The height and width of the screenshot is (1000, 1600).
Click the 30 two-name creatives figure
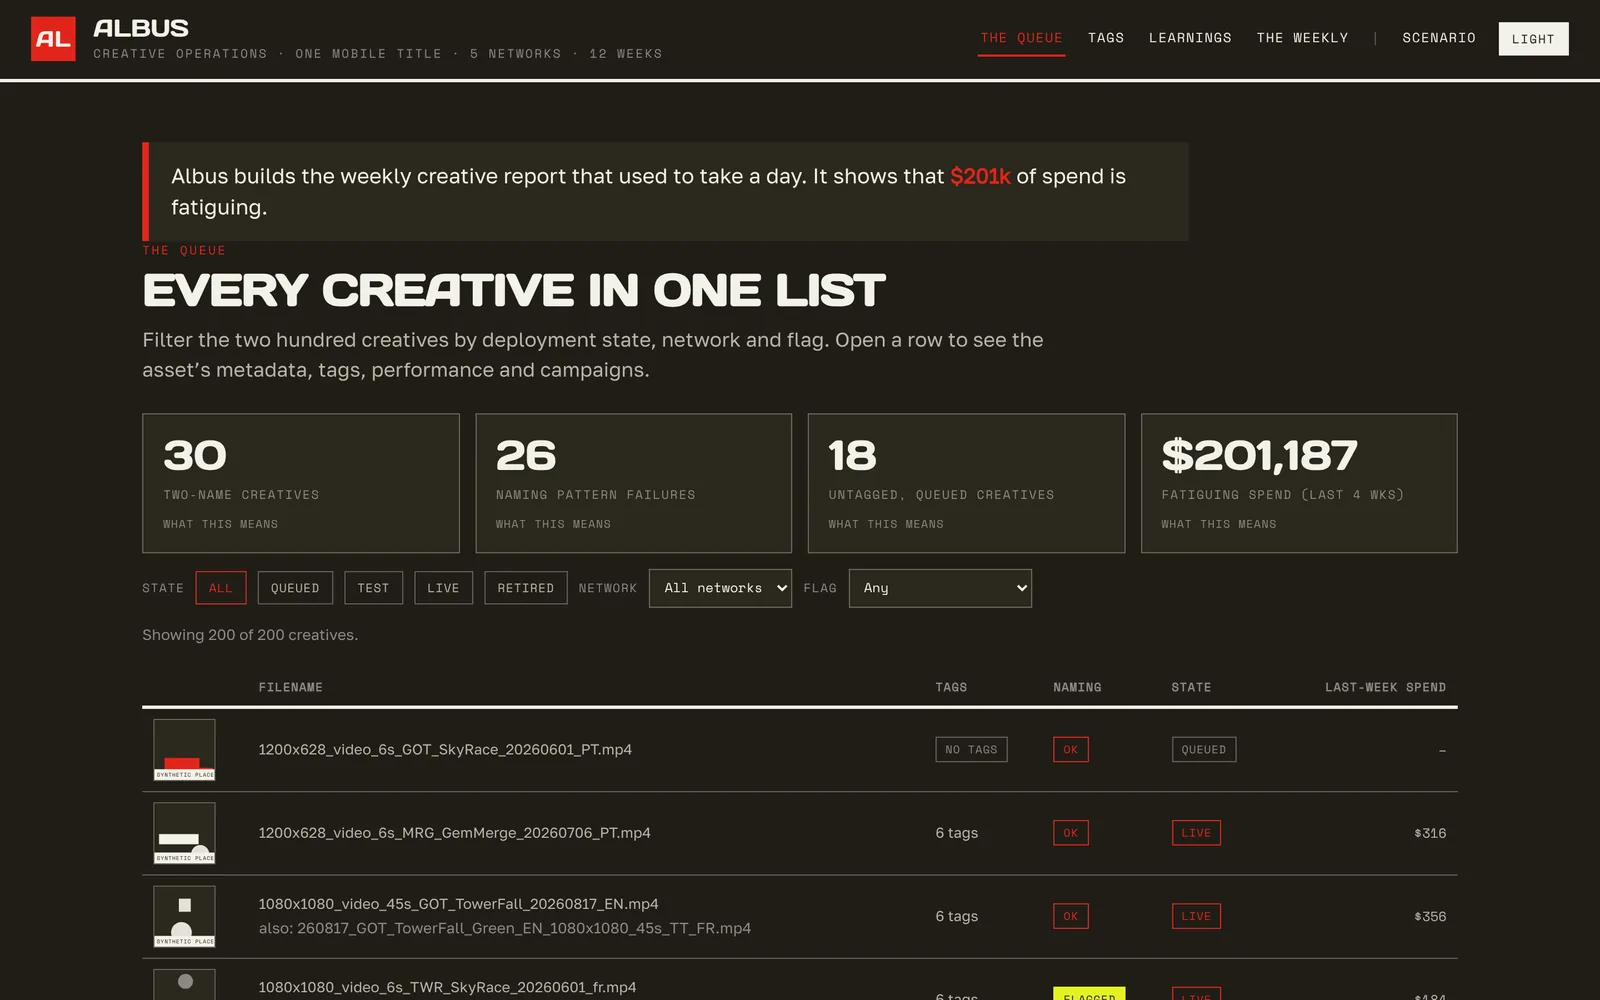pos(195,456)
